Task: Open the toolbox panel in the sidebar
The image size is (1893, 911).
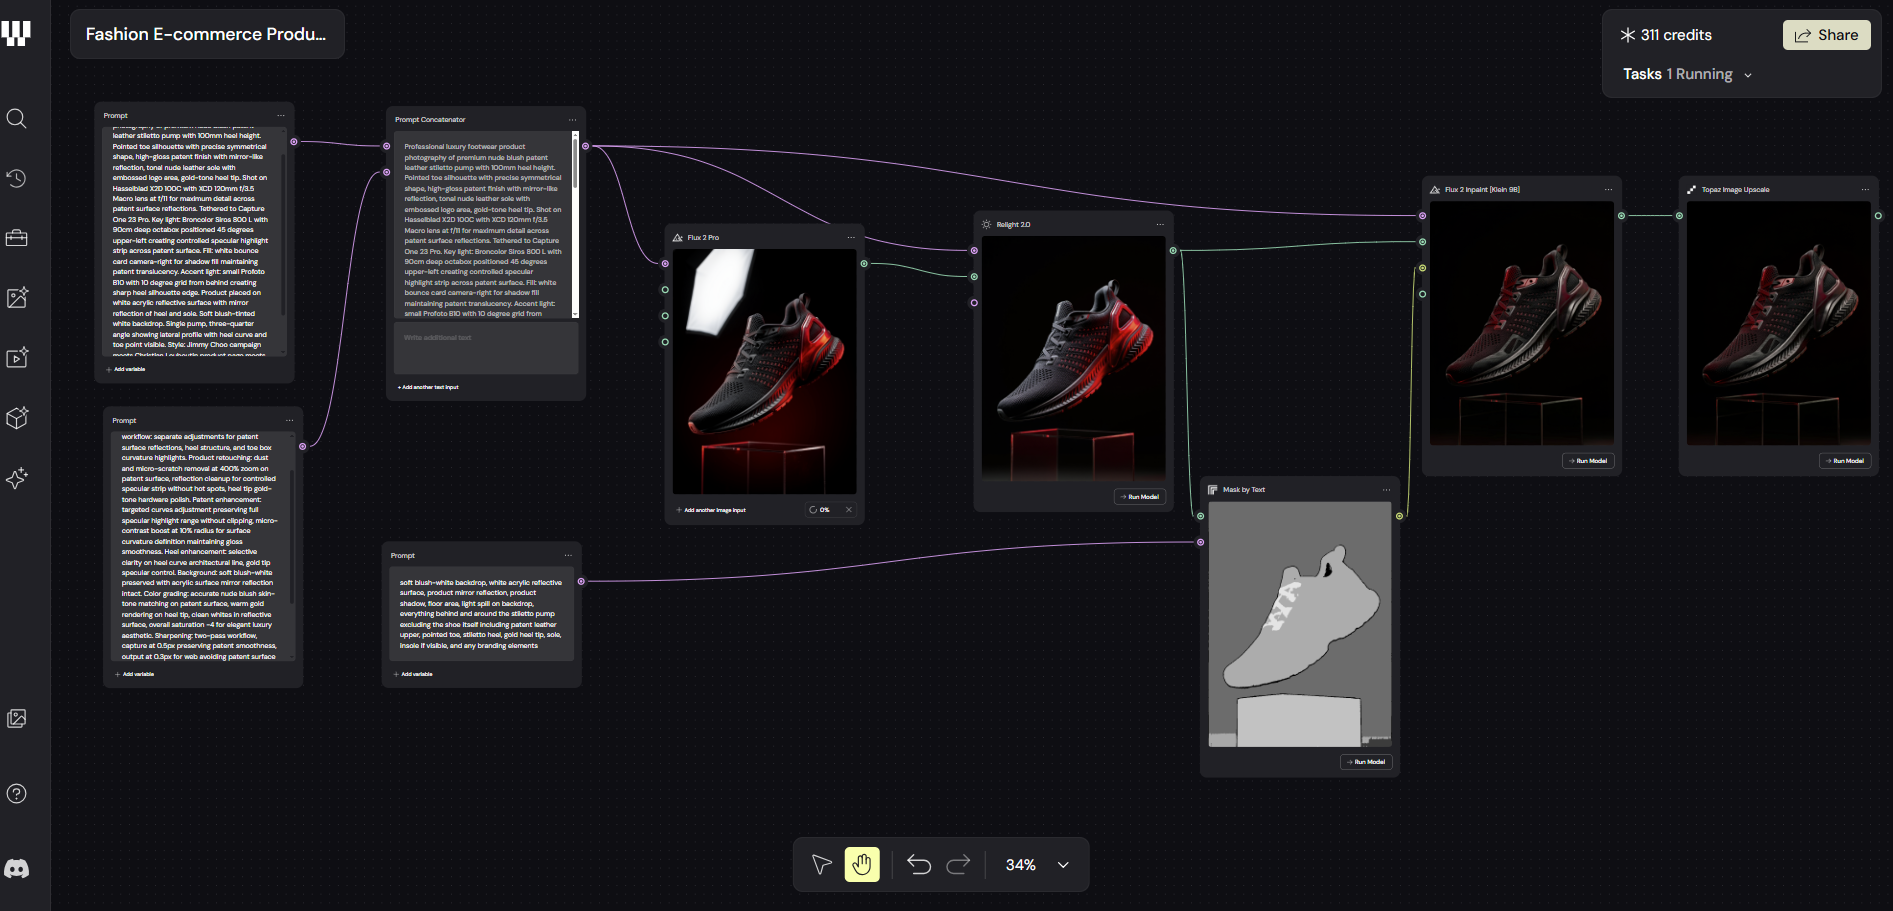Action: [16, 238]
